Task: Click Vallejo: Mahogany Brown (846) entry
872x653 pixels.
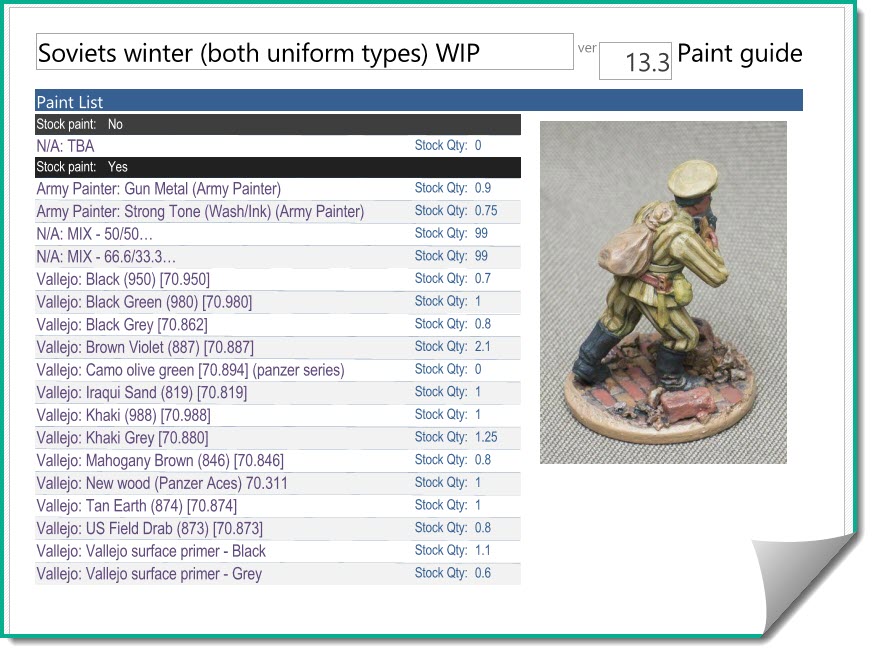Action: (160, 461)
